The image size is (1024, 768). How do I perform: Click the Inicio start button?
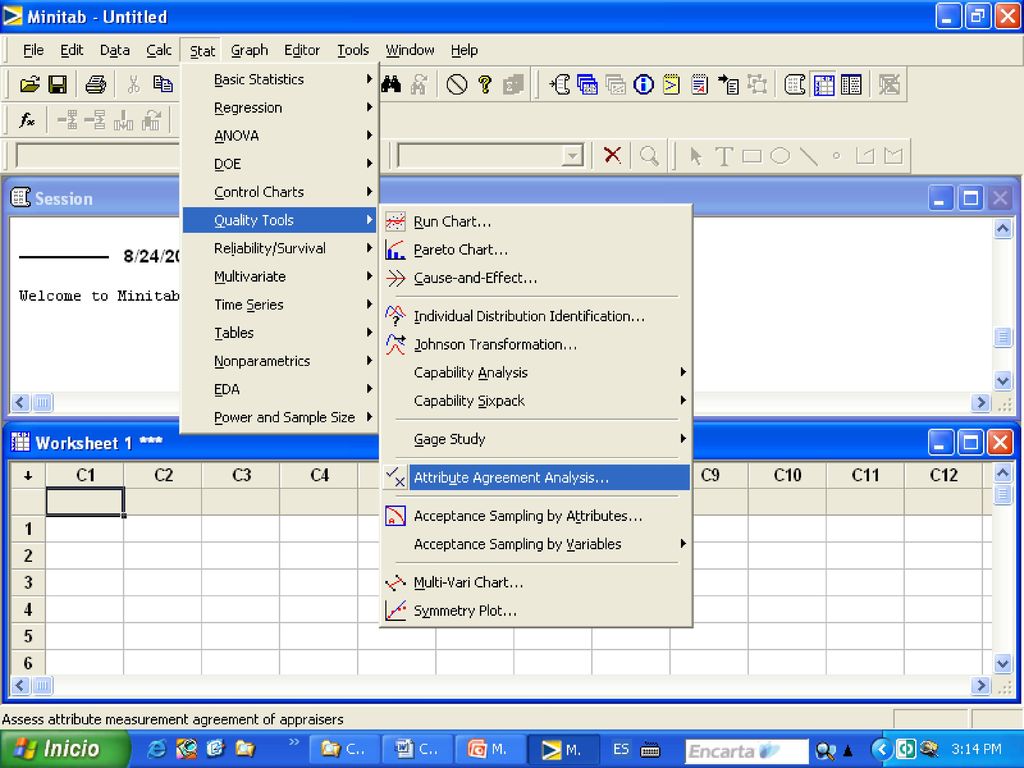(65, 749)
